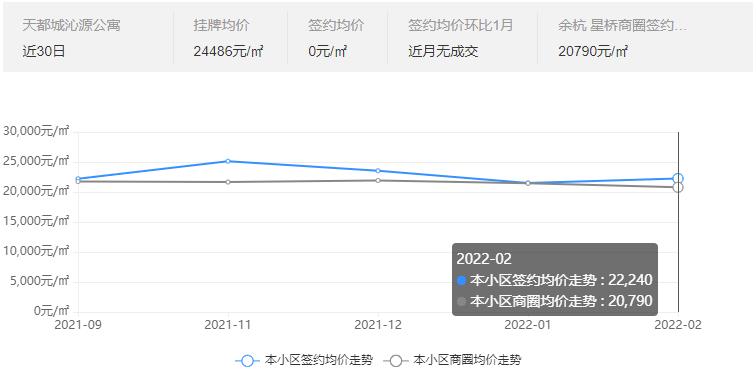Click the gray data point at 2022-02

(x=678, y=187)
